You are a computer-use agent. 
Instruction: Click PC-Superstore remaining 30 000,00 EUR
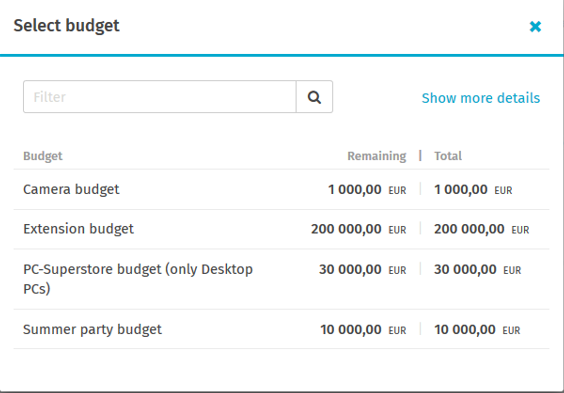click(x=363, y=269)
